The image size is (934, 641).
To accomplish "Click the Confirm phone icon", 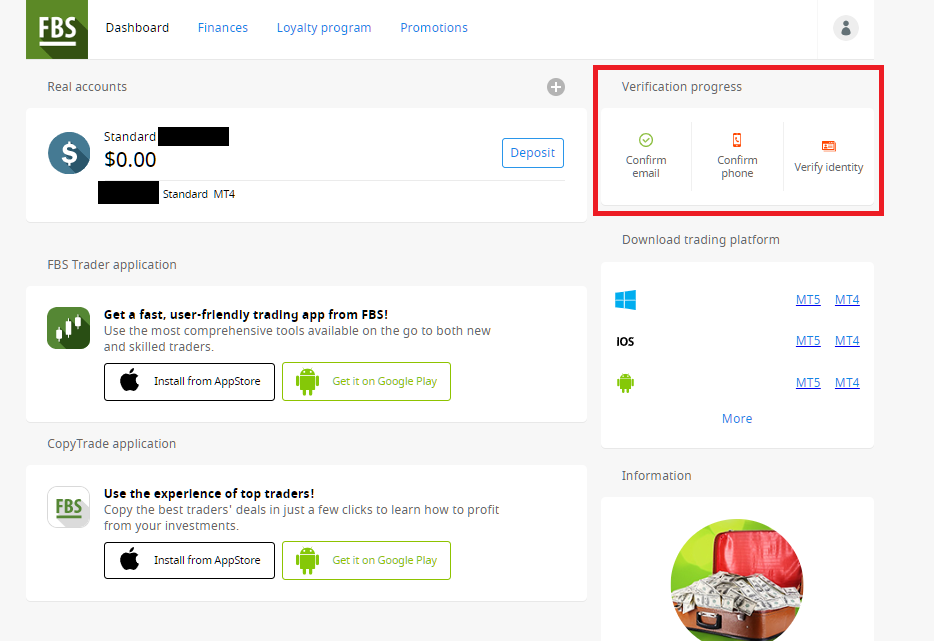I will [x=737, y=140].
